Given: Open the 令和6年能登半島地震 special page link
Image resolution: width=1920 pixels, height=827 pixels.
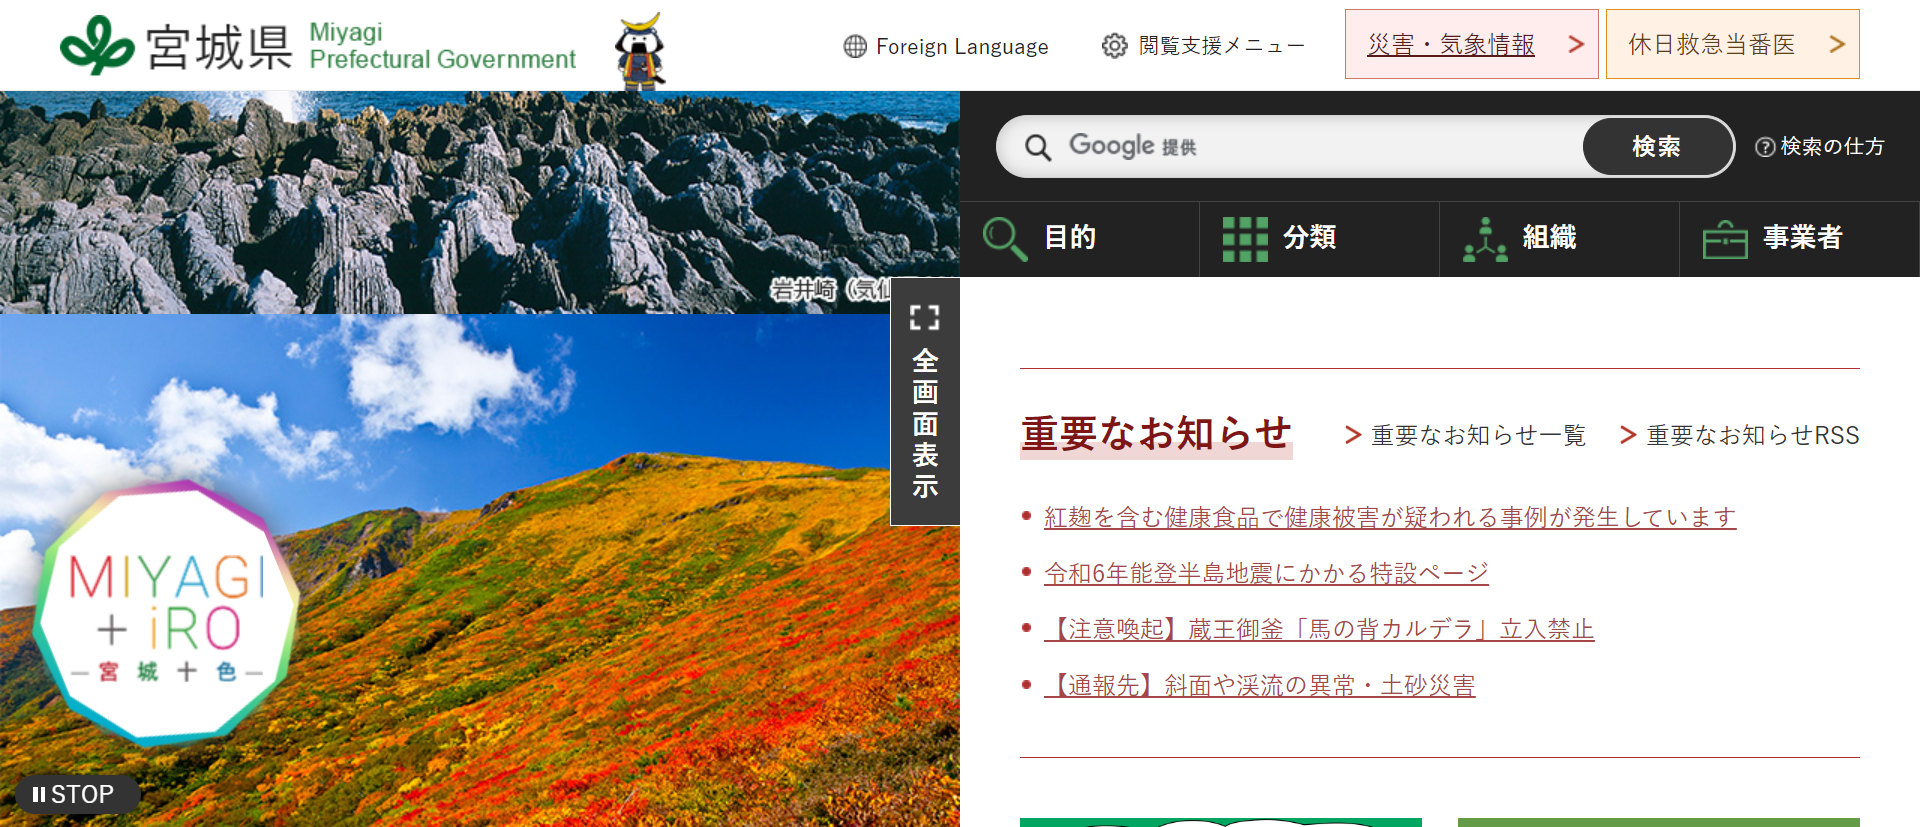Looking at the screenshot, I should [1266, 573].
